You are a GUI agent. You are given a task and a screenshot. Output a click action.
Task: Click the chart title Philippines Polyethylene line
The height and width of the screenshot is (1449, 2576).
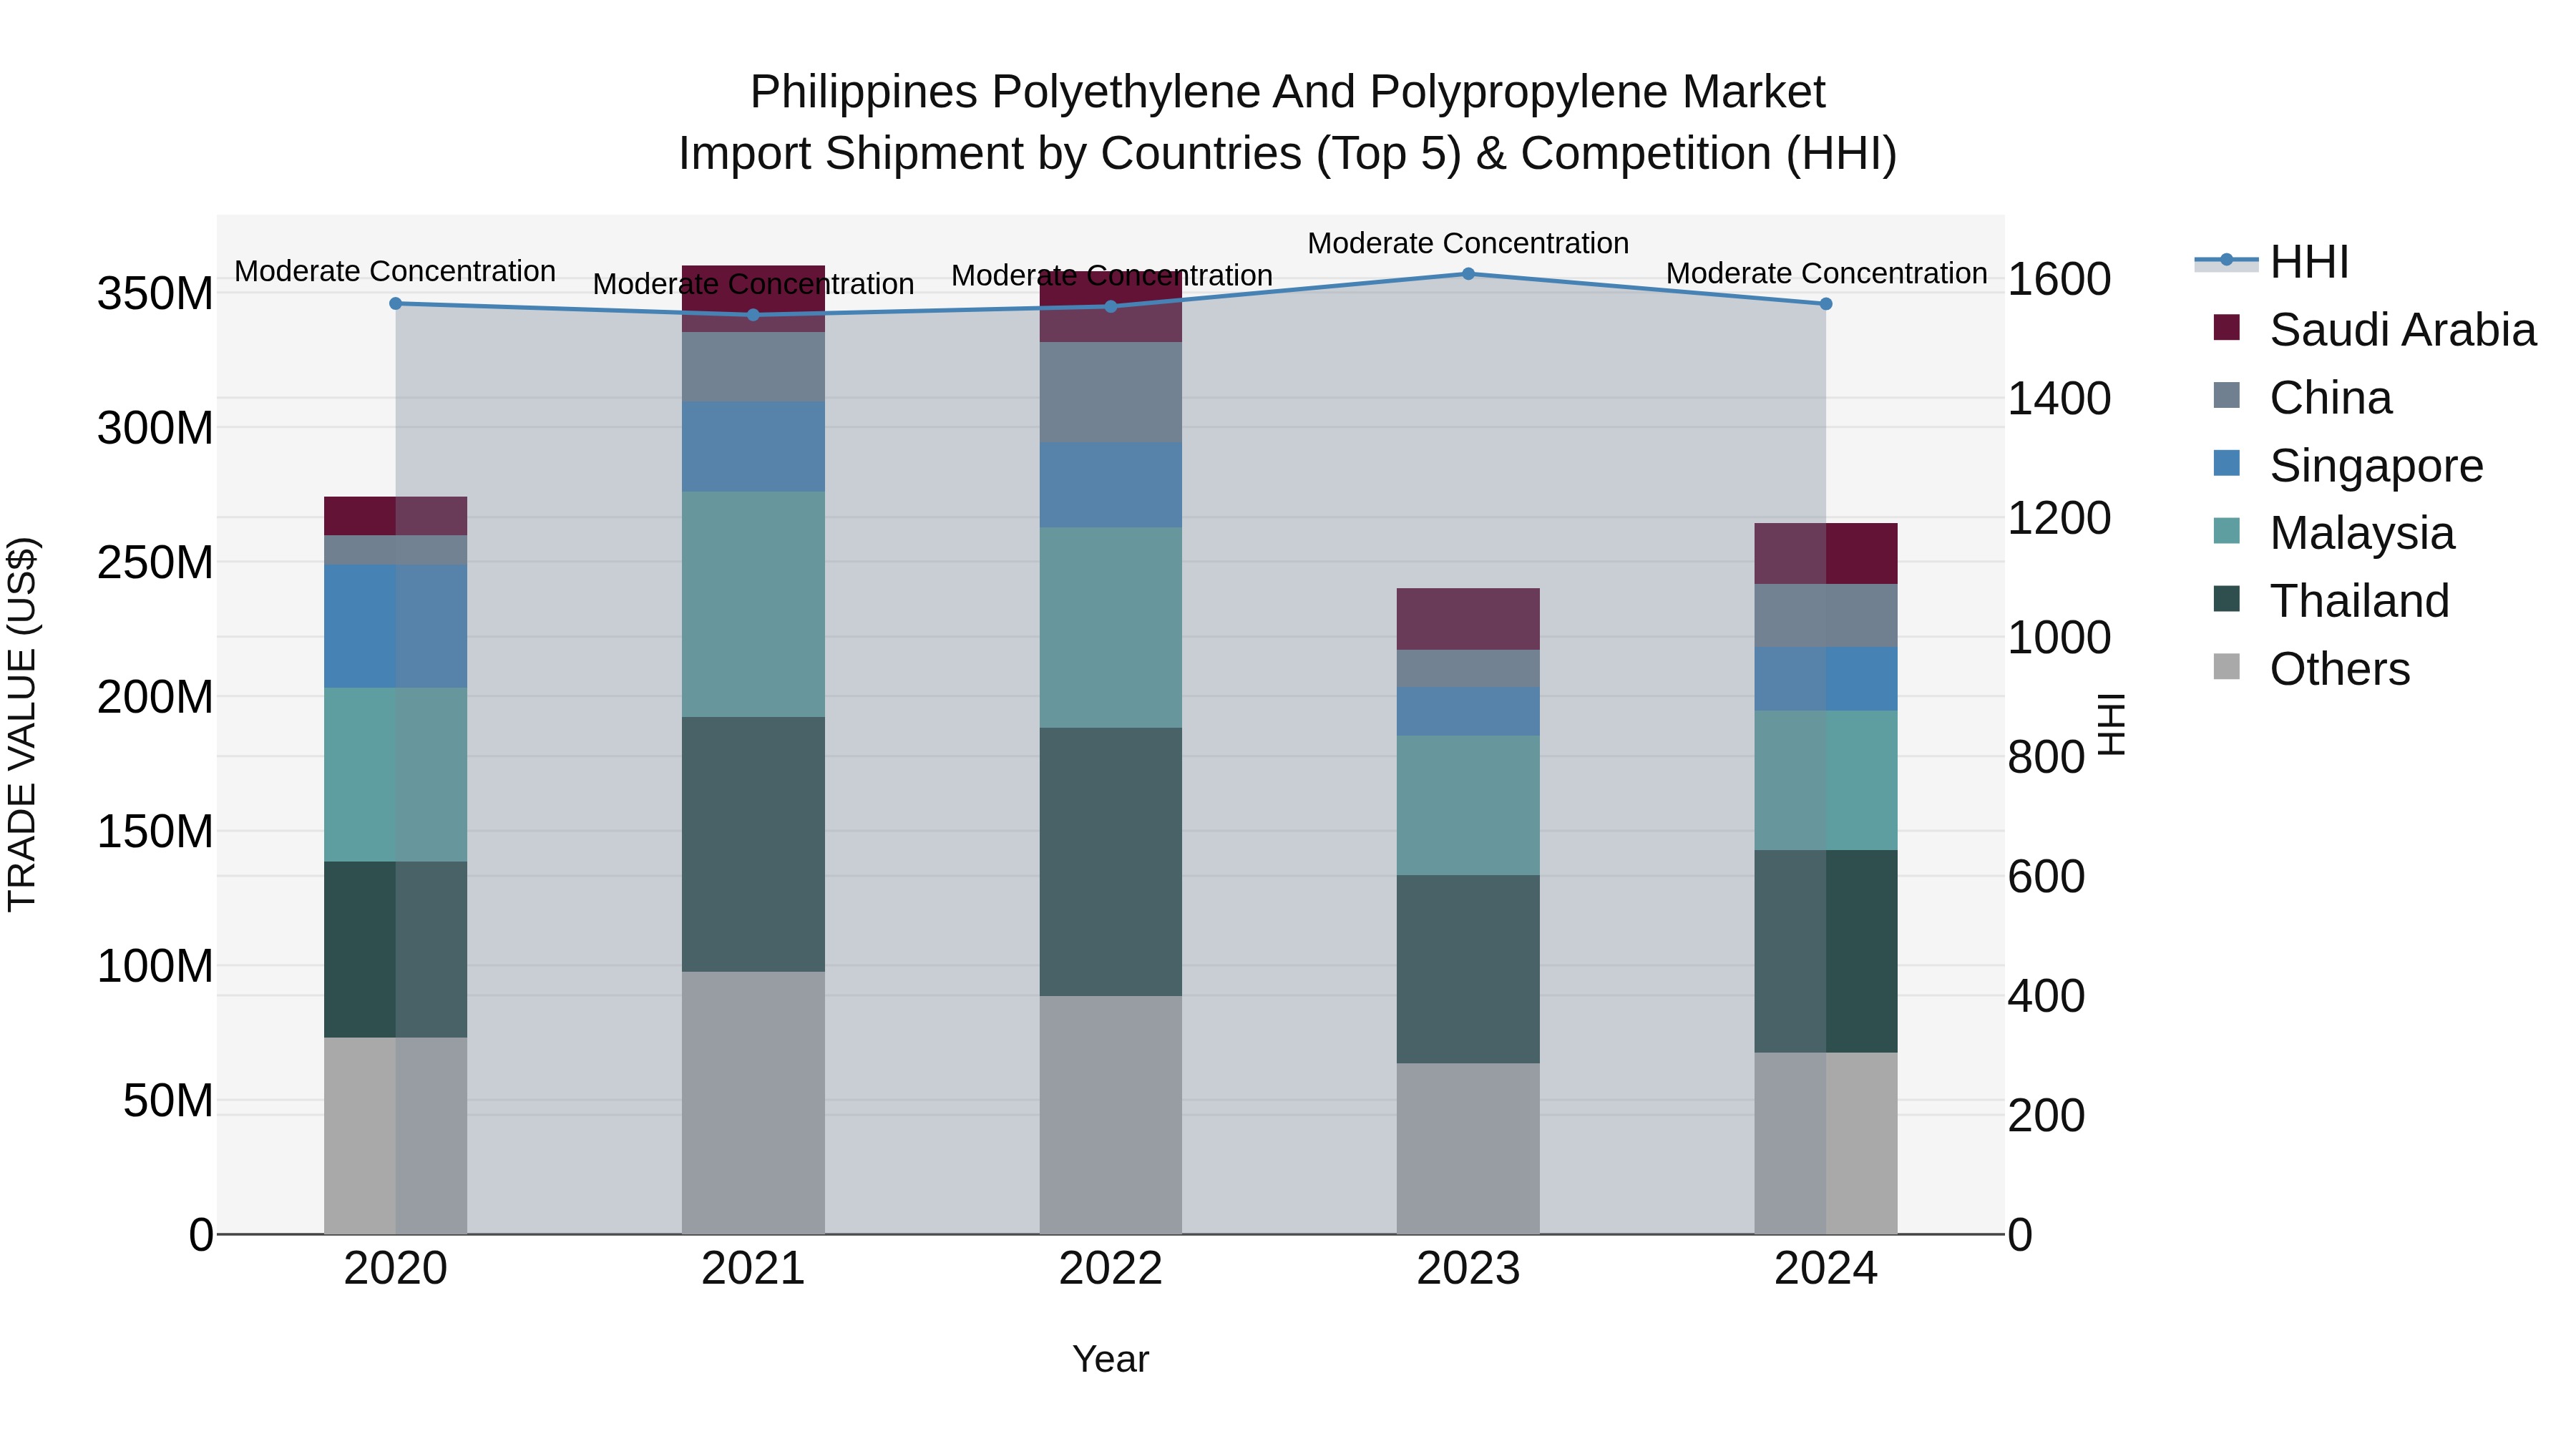pos(1288,91)
